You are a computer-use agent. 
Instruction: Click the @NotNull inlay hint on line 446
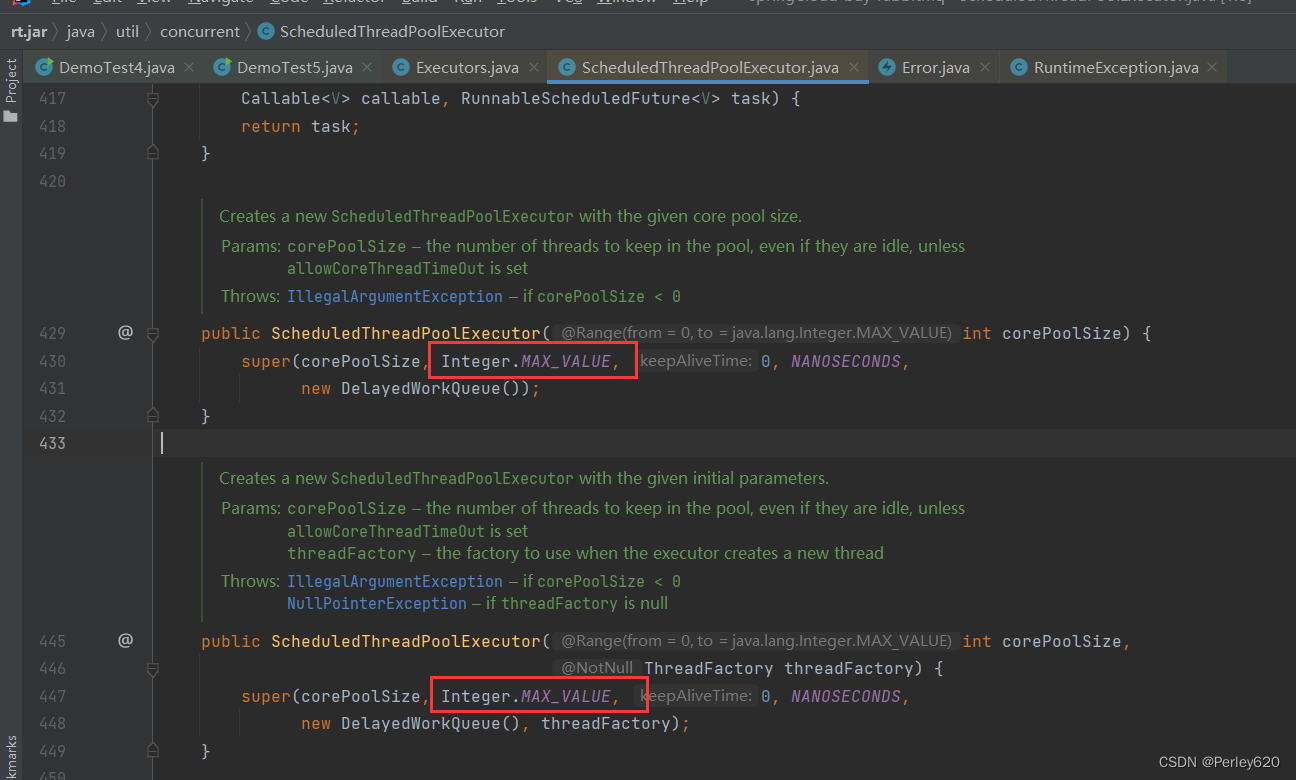[596, 668]
